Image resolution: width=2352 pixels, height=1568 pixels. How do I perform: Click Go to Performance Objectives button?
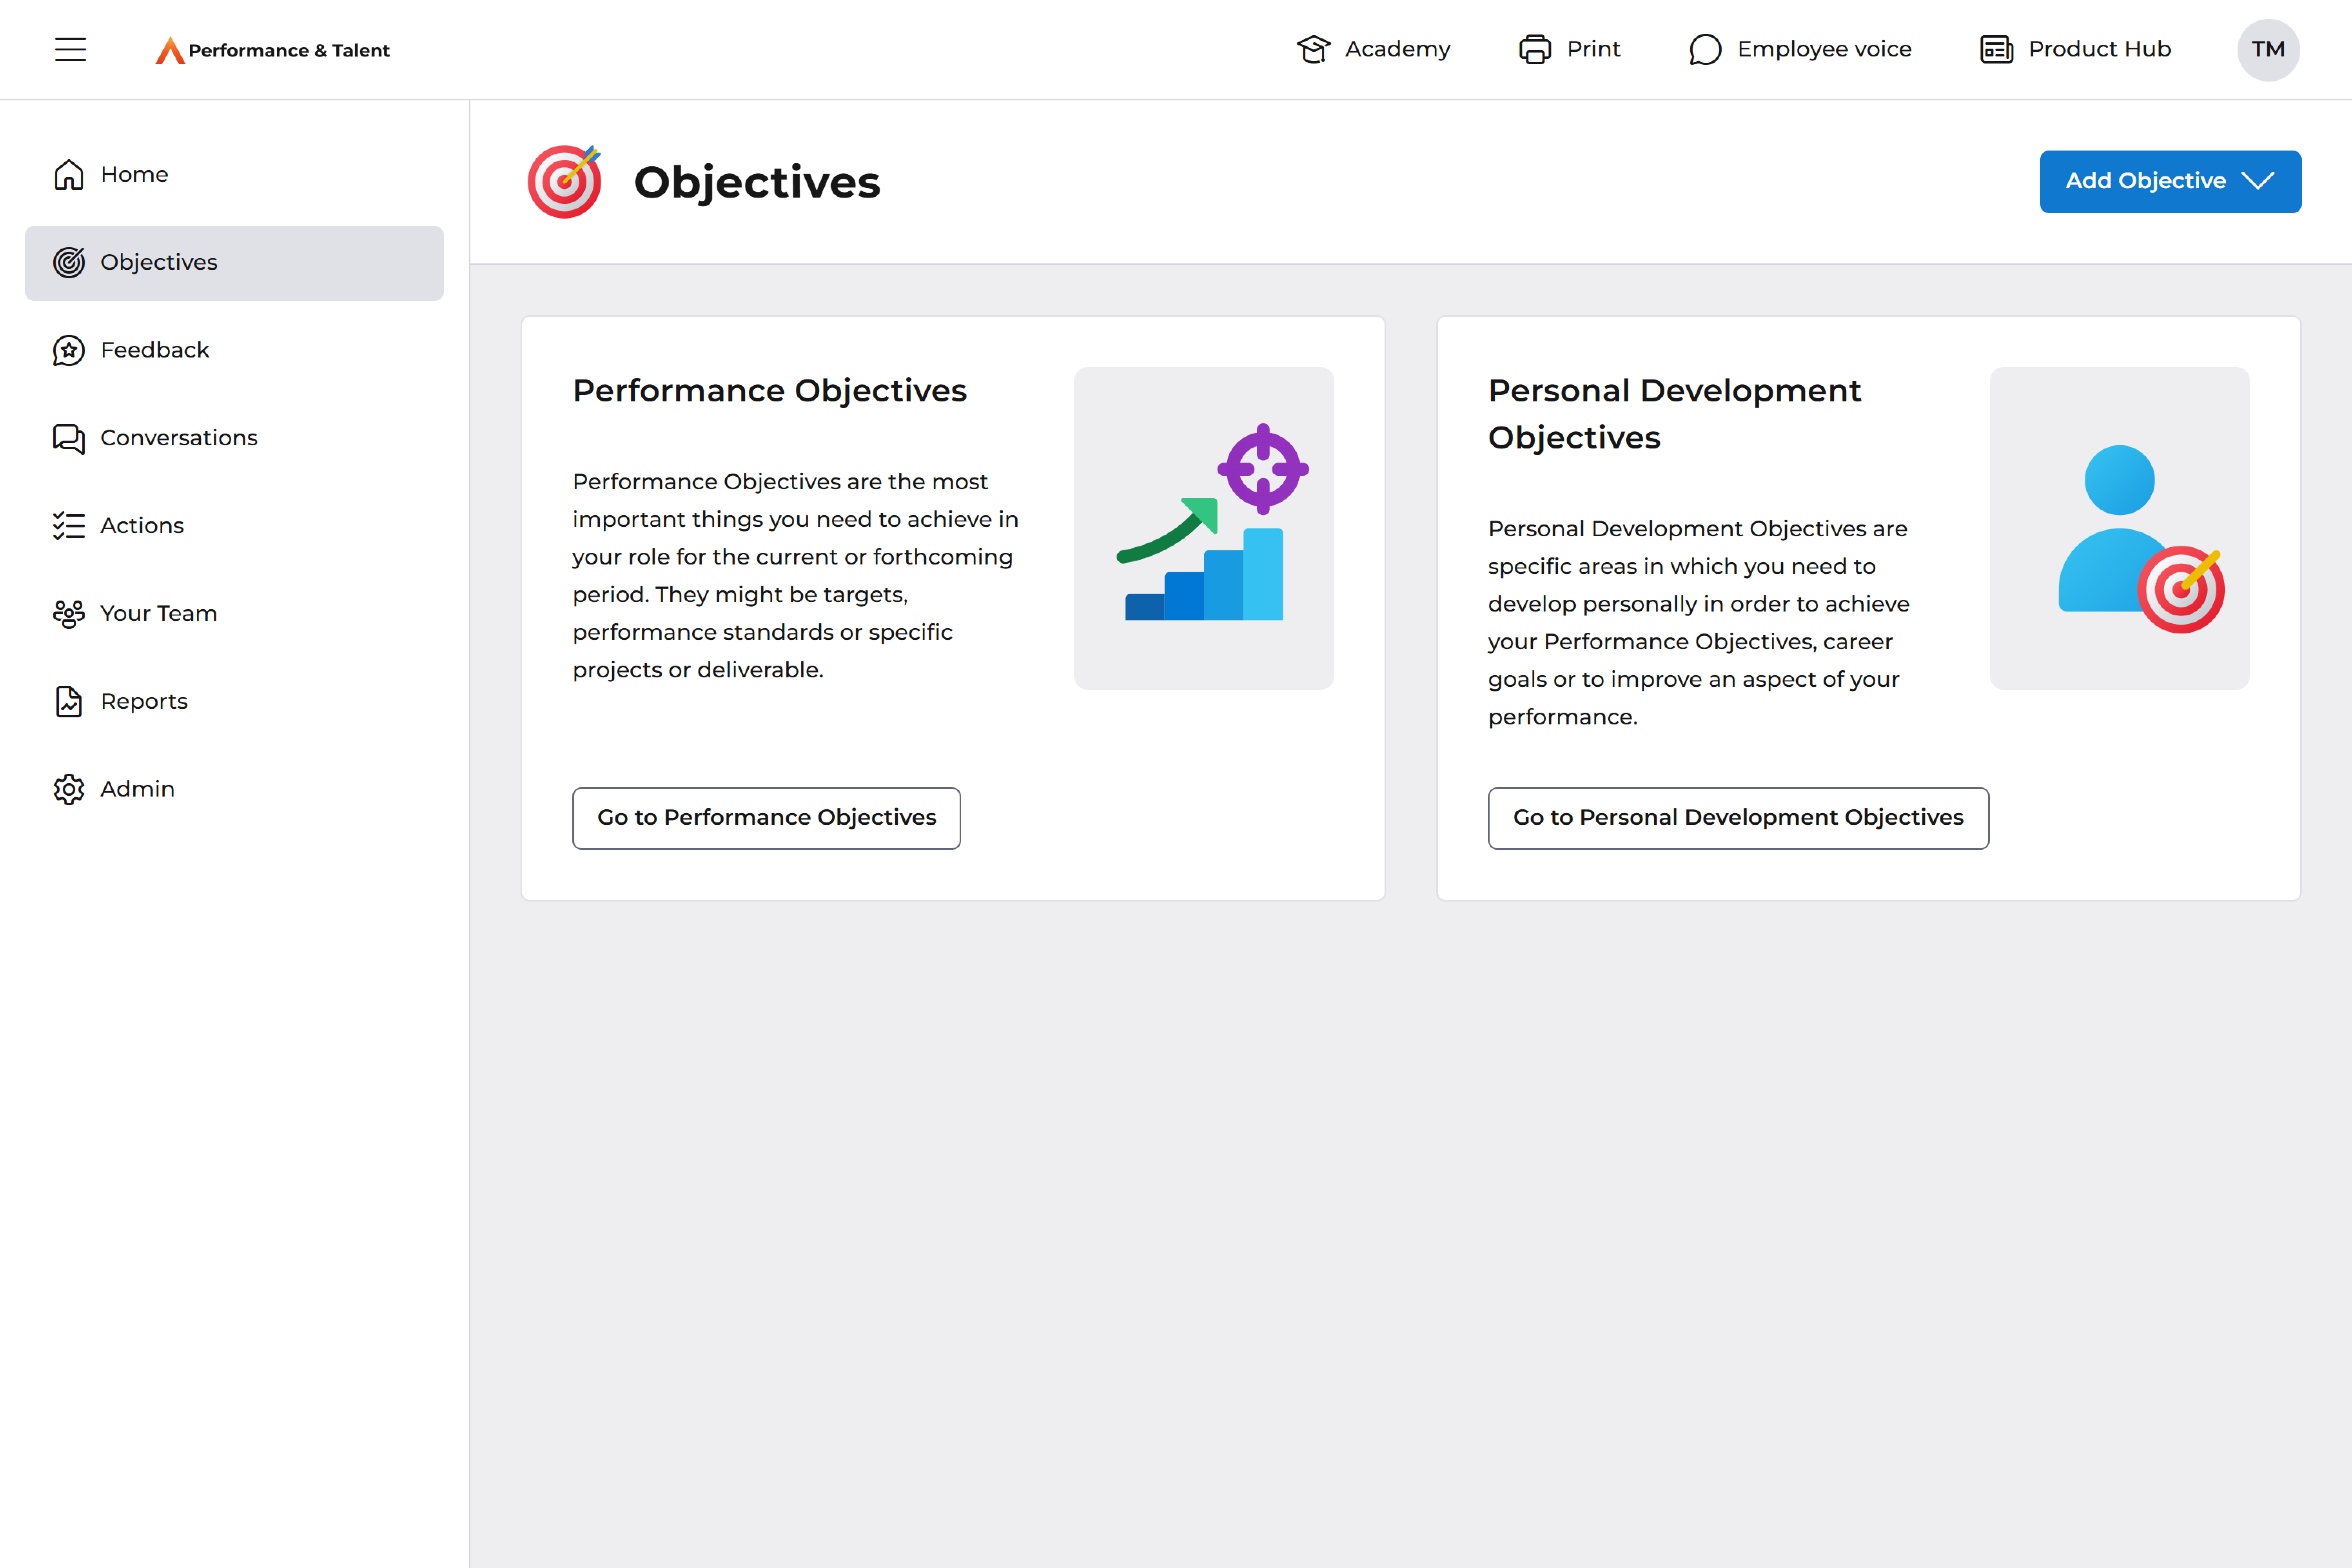point(766,818)
